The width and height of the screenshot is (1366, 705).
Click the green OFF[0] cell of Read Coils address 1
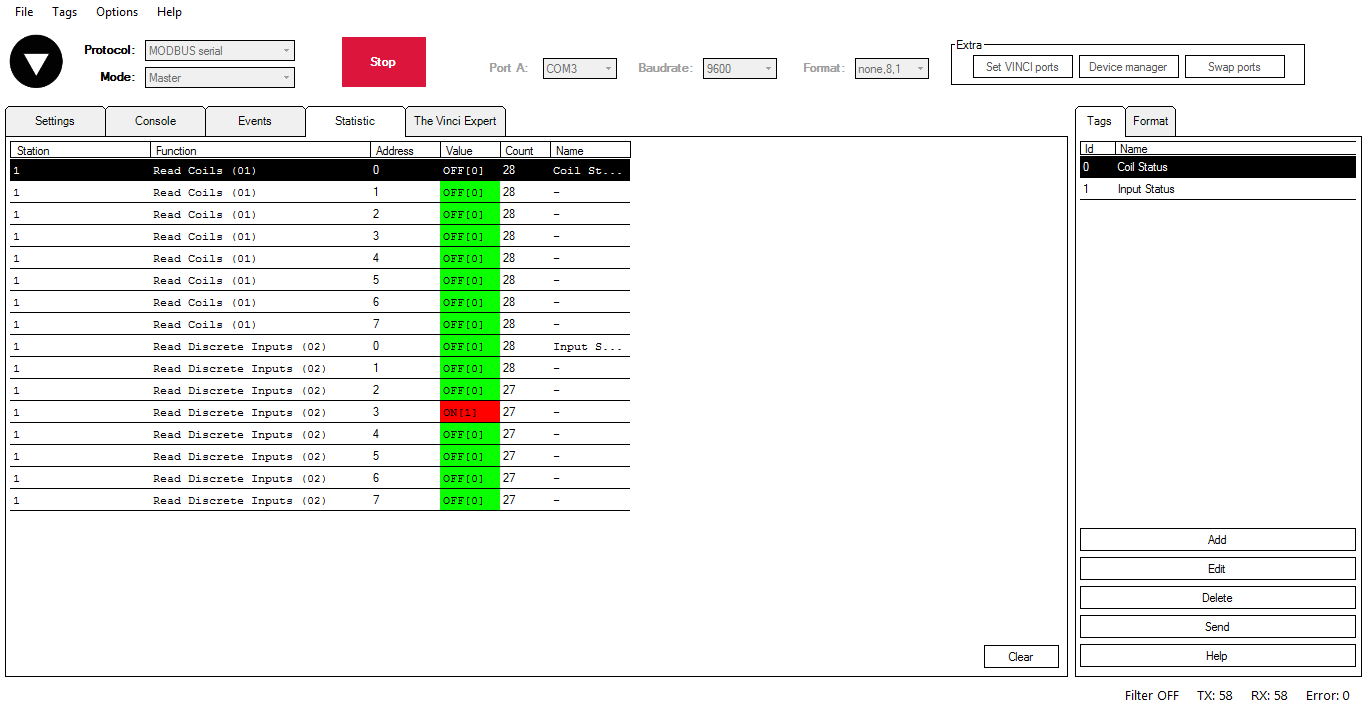470,192
